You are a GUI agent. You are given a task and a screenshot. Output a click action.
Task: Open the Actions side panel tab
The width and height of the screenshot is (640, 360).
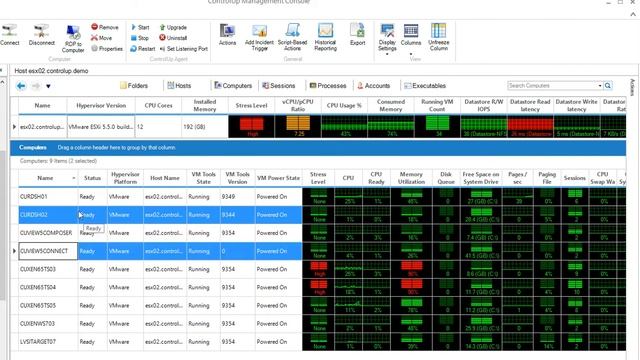click(x=633, y=87)
